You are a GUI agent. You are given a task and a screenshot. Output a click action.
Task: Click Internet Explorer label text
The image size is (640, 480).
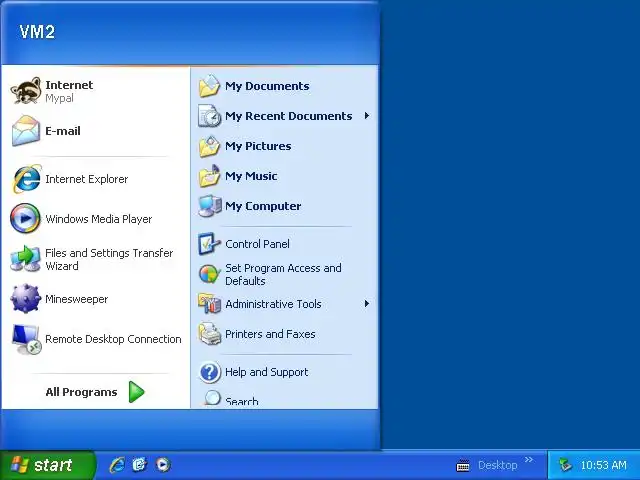(87, 179)
